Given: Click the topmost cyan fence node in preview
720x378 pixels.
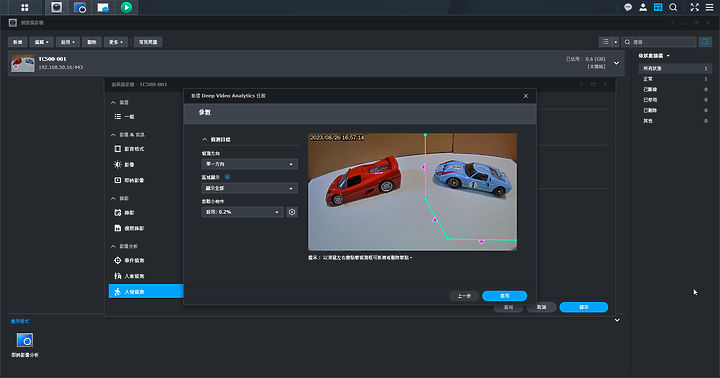Looking at the screenshot, I should click(425, 135).
